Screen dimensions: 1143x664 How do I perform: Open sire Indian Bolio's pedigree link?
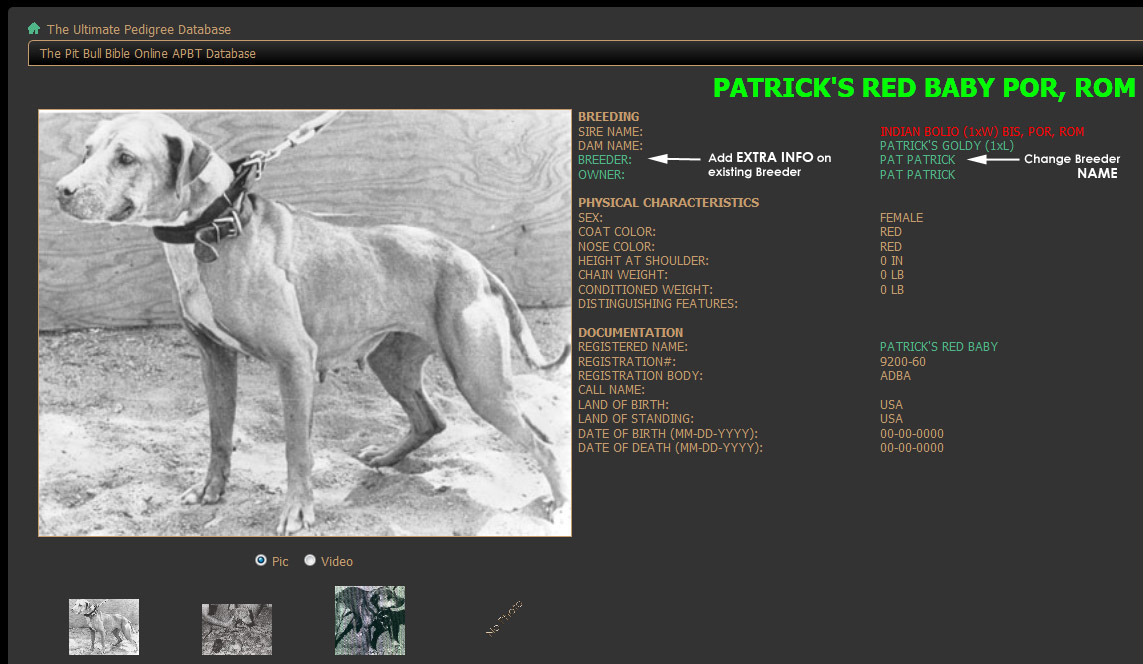pyautogui.click(x=981, y=132)
